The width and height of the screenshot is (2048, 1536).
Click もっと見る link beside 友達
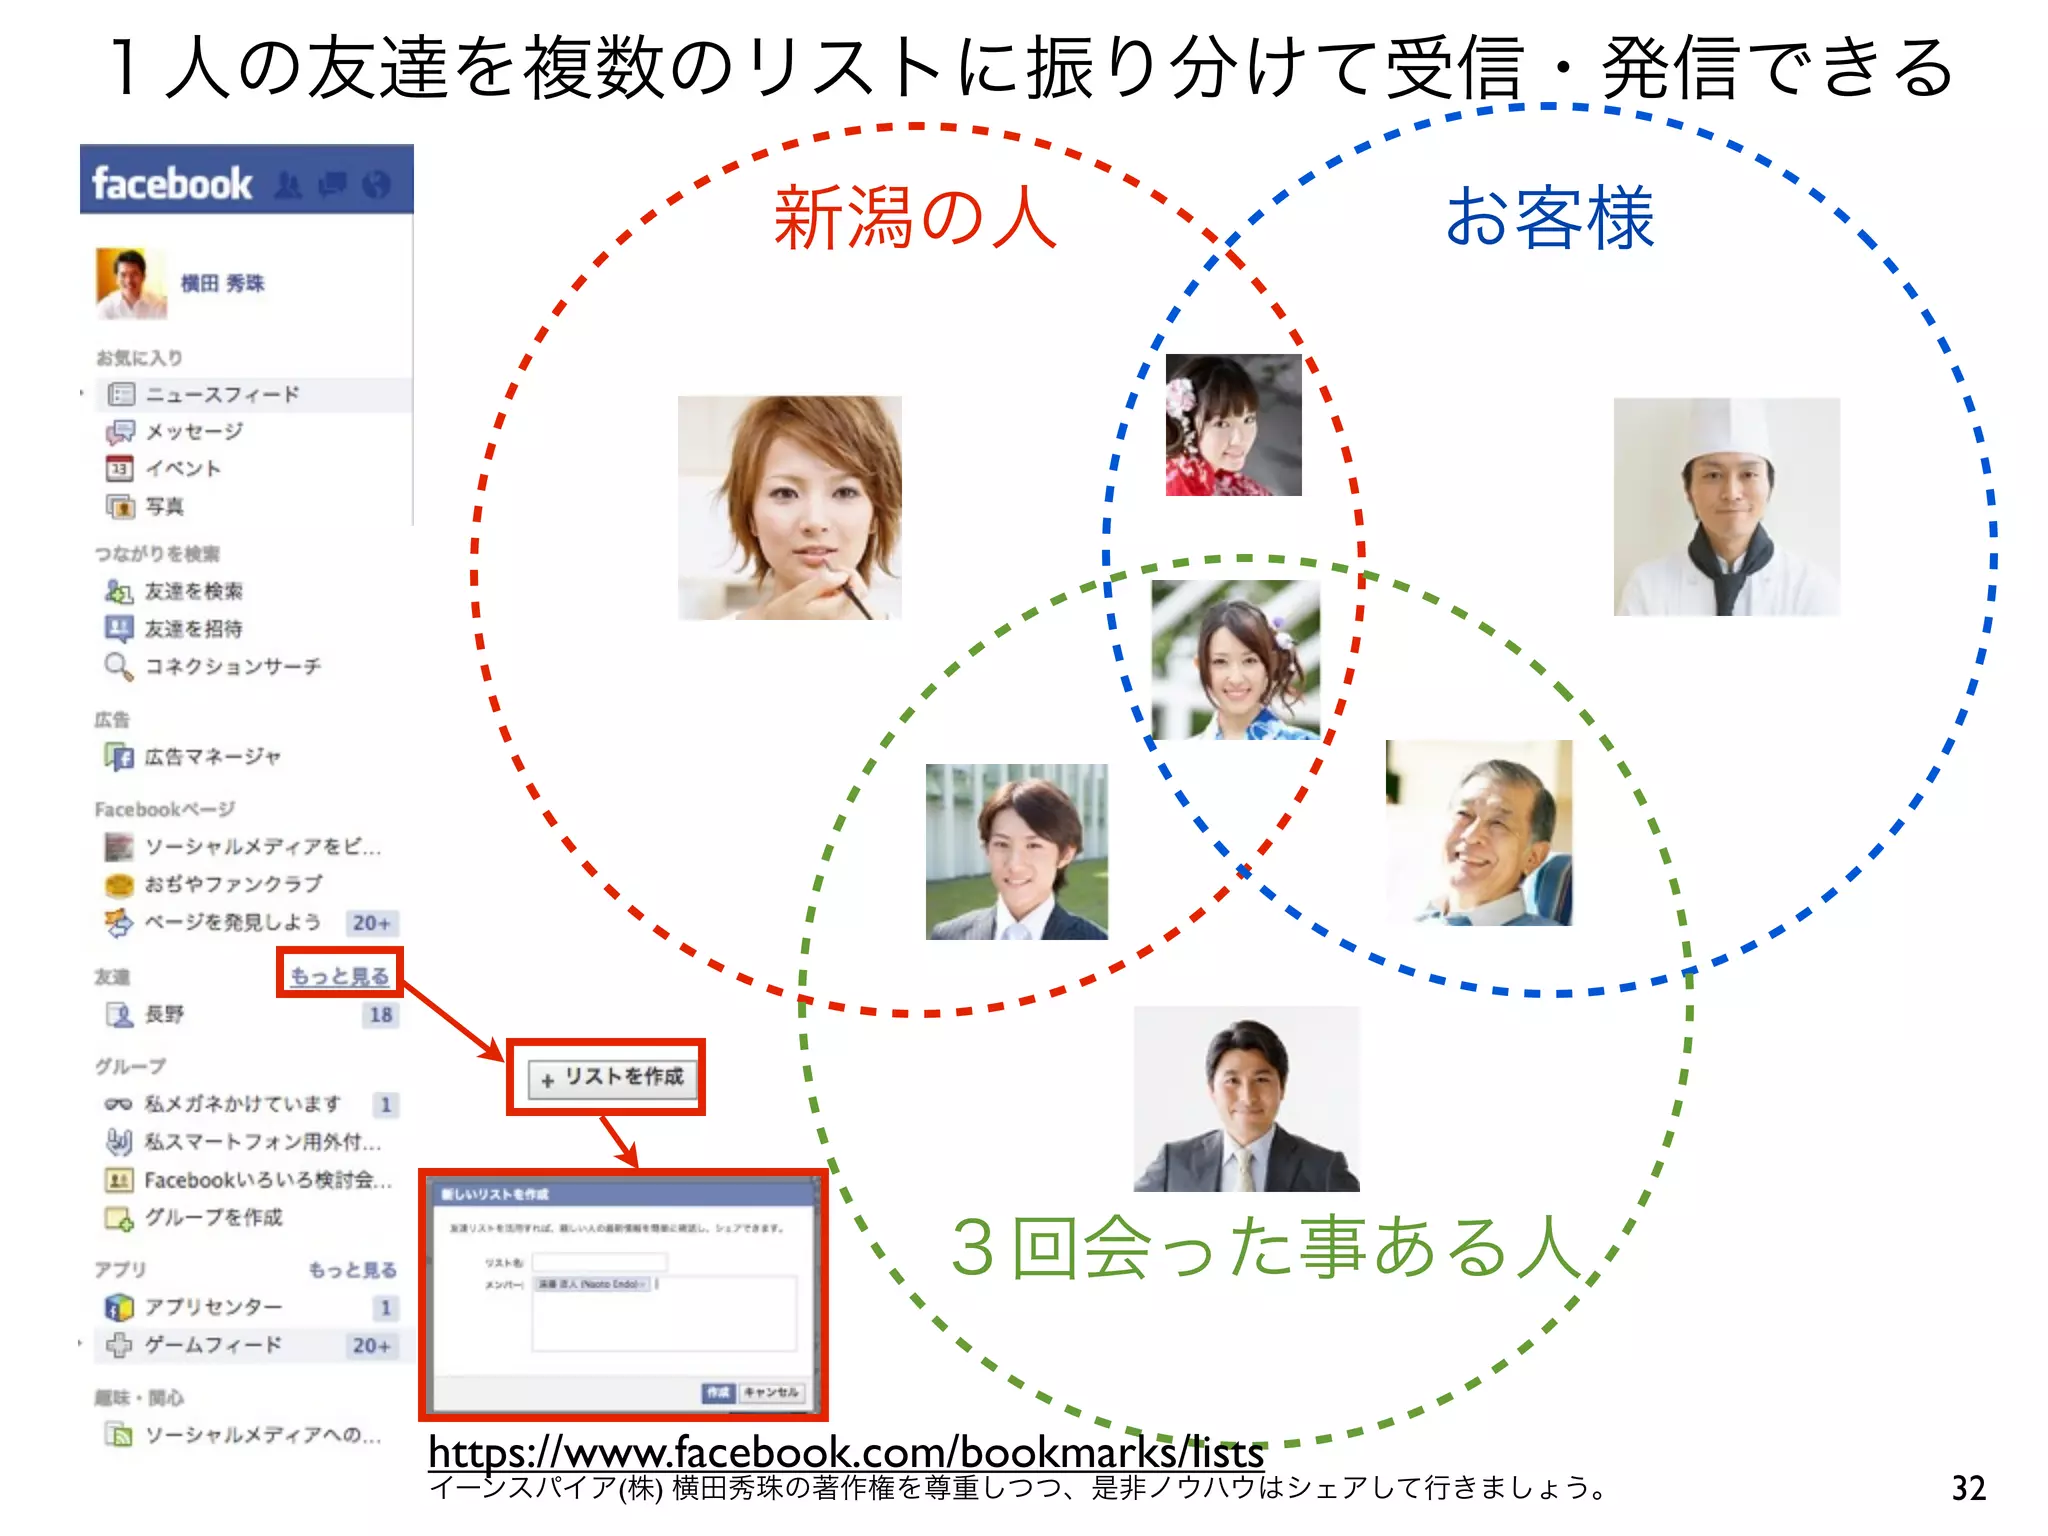pyautogui.click(x=339, y=975)
